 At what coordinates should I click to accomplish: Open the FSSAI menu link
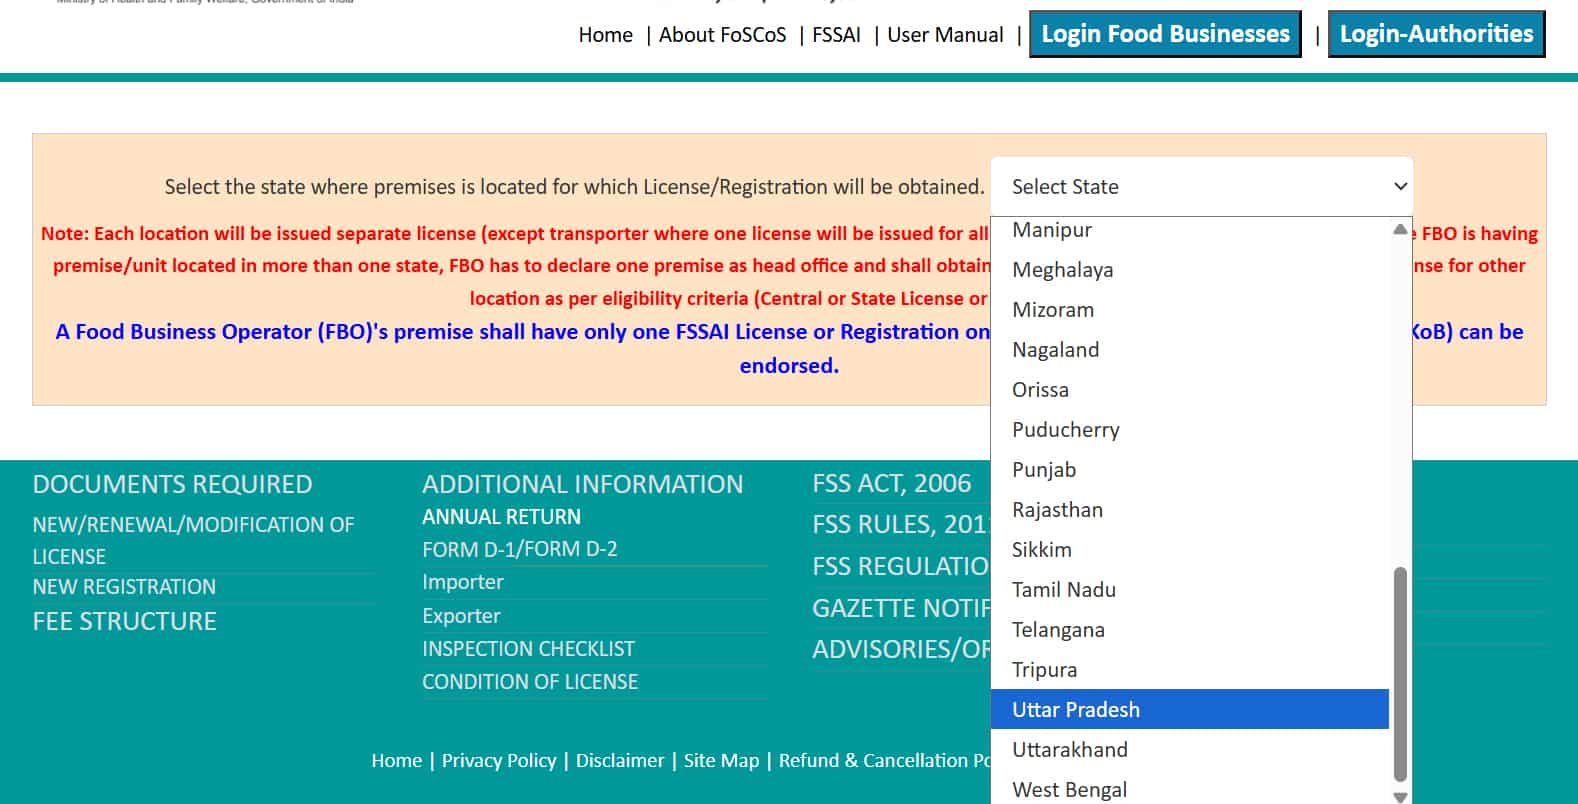tap(836, 35)
